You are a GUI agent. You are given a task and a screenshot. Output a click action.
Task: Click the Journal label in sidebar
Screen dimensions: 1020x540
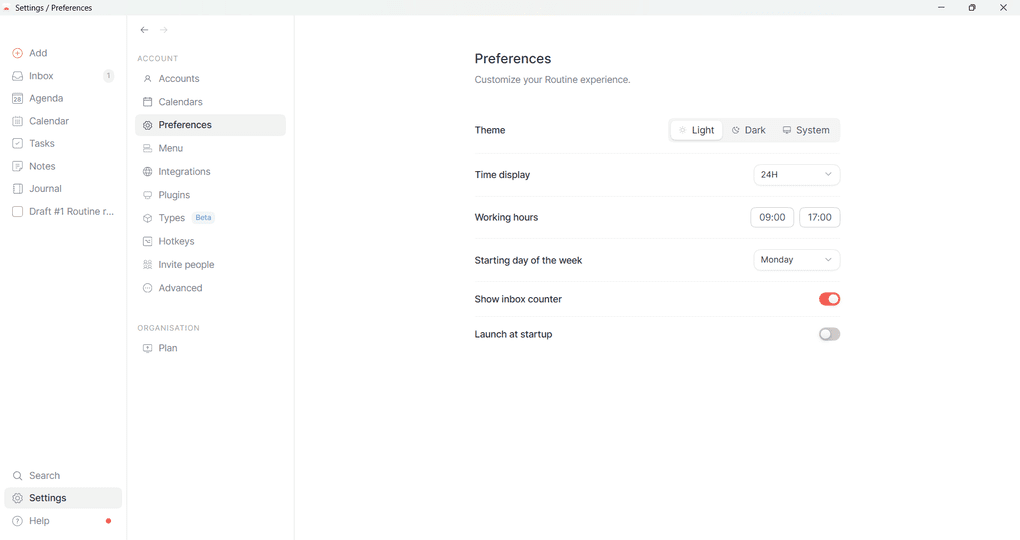tap(46, 189)
